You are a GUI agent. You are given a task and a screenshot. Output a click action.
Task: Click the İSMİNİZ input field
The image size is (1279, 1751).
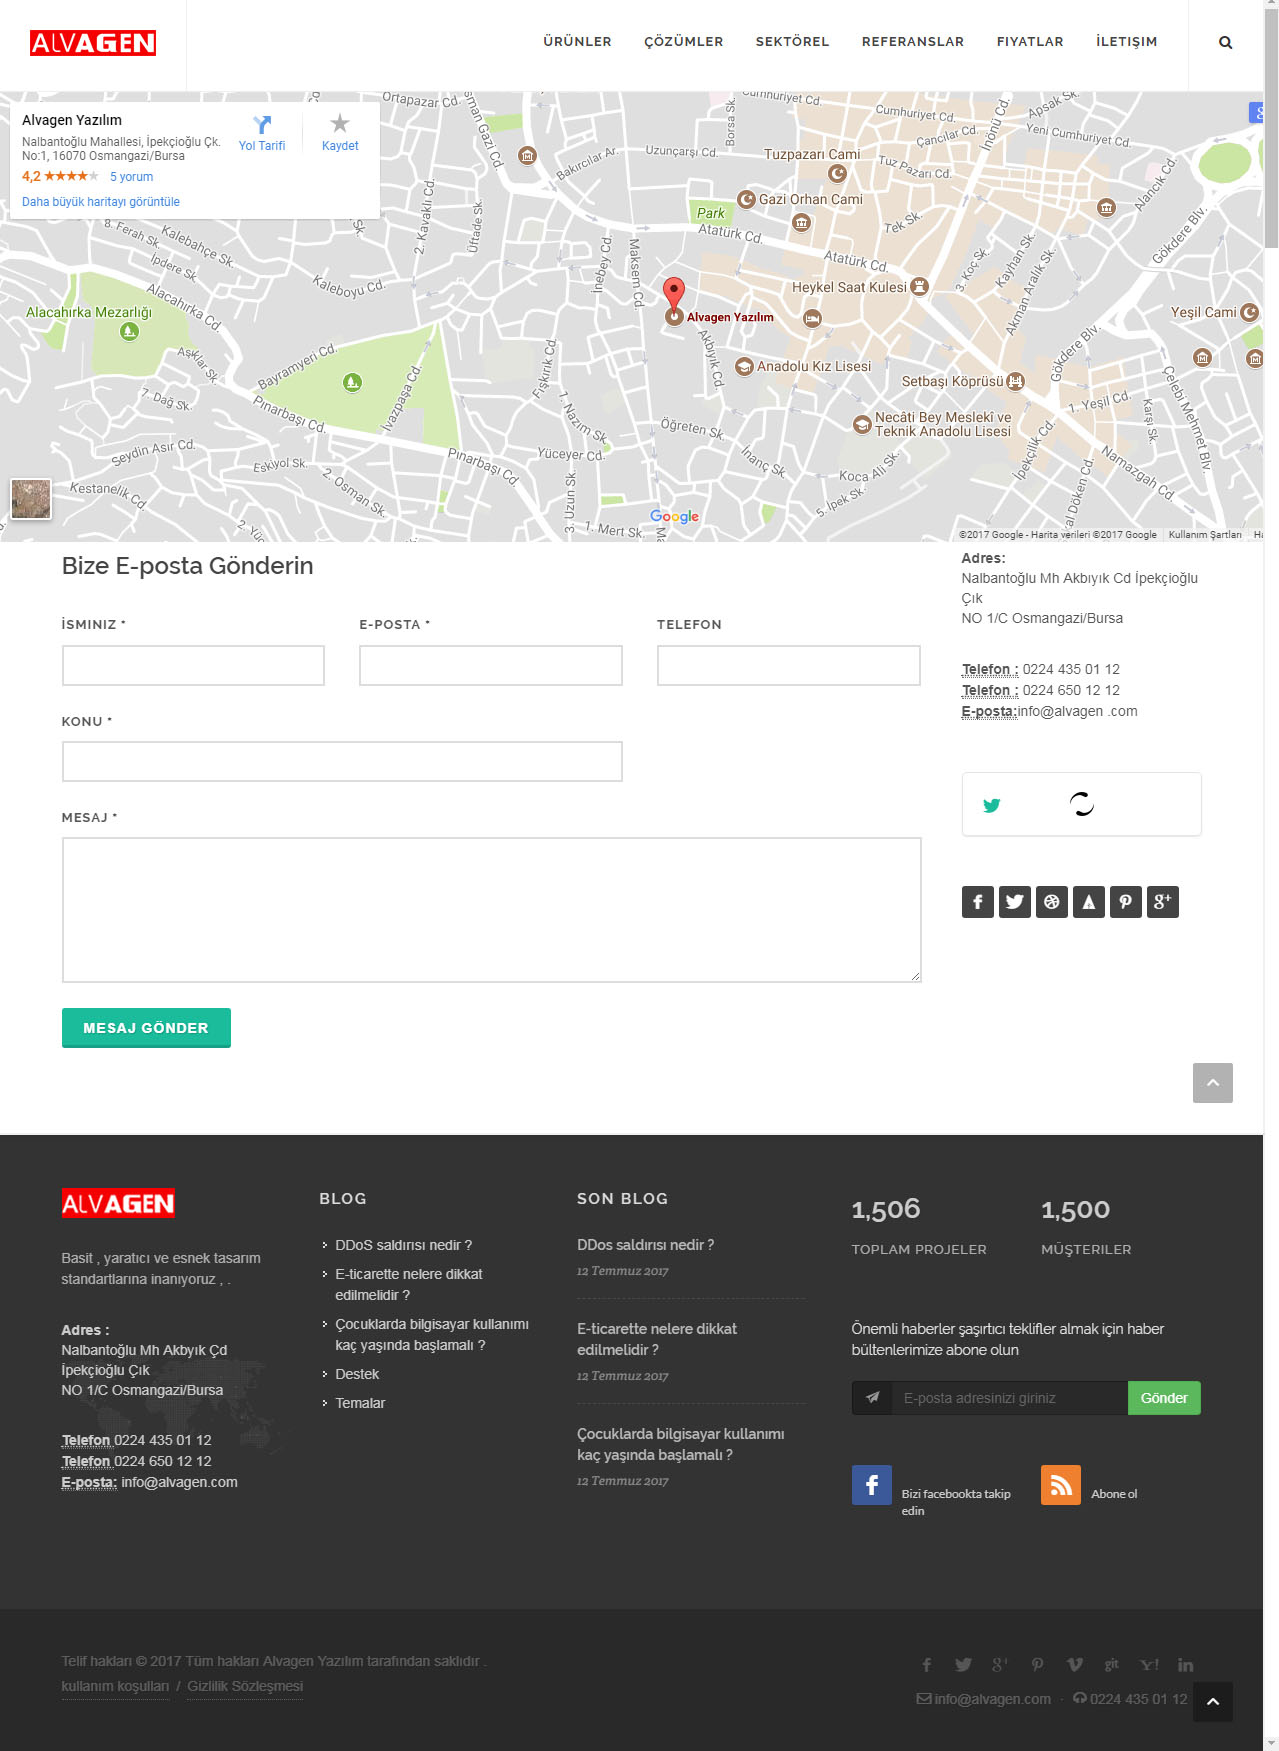click(x=193, y=666)
